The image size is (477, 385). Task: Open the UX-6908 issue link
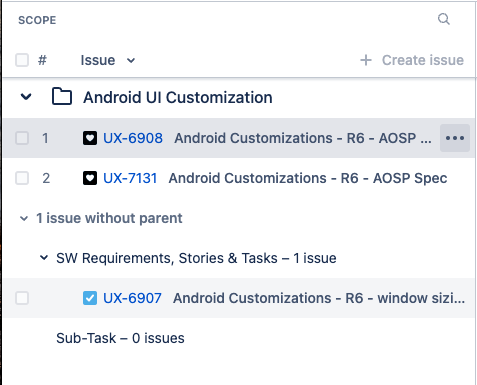[x=133, y=138]
